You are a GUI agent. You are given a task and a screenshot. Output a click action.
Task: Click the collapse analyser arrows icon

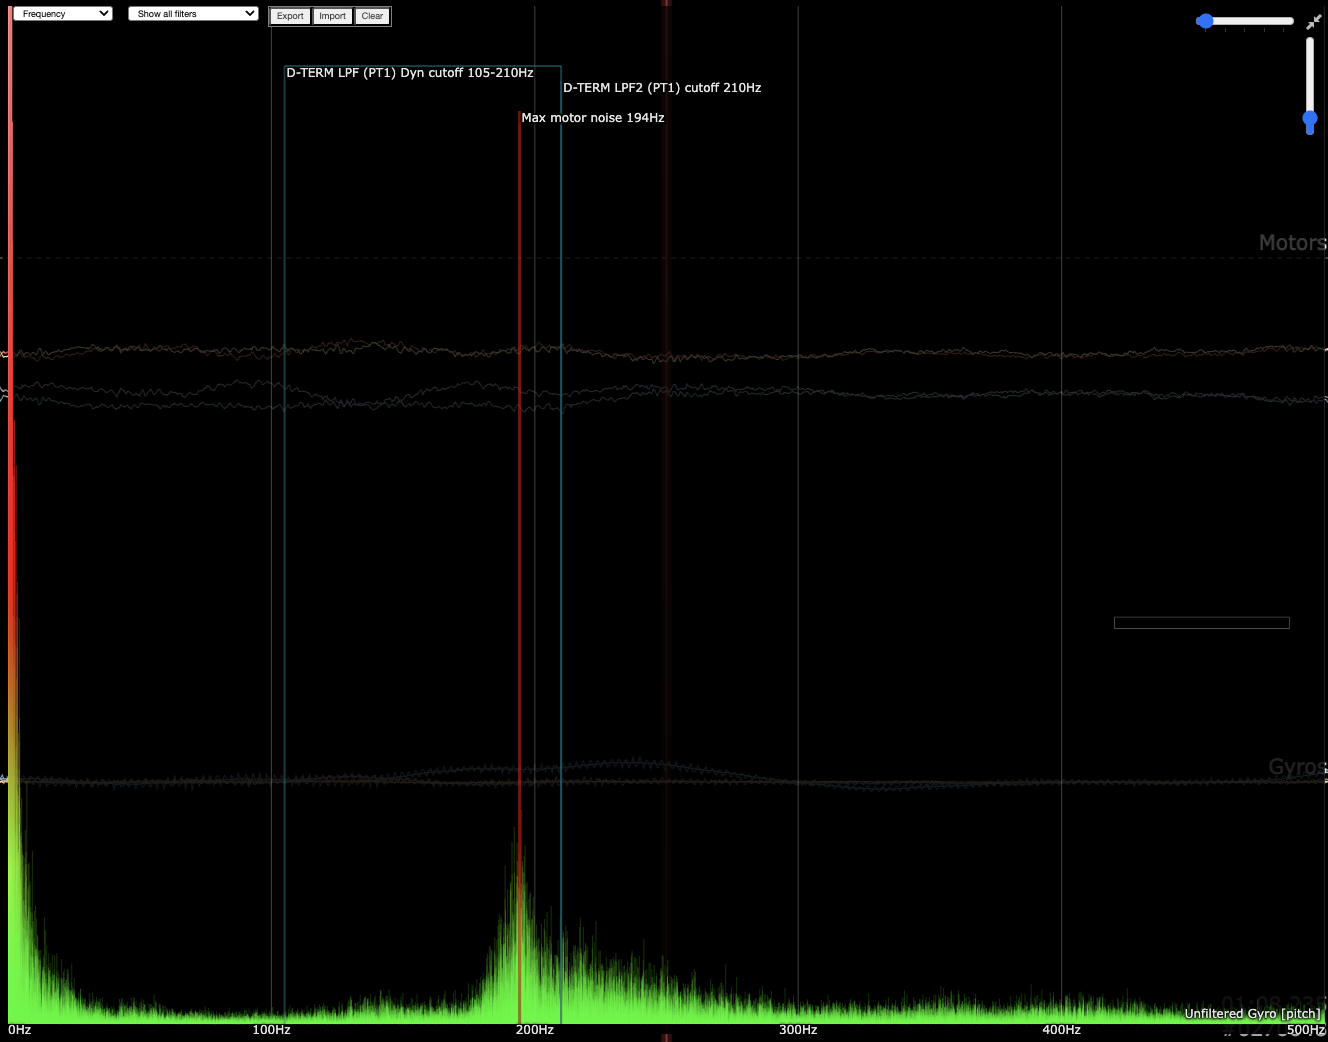point(1313,22)
